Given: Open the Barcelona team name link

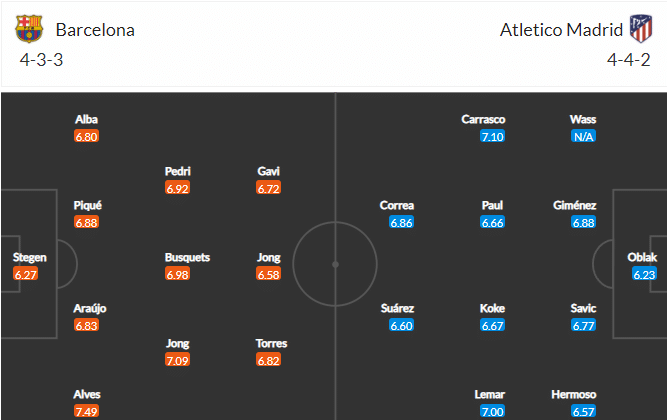Looking at the screenshot, I should click(x=95, y=30).
